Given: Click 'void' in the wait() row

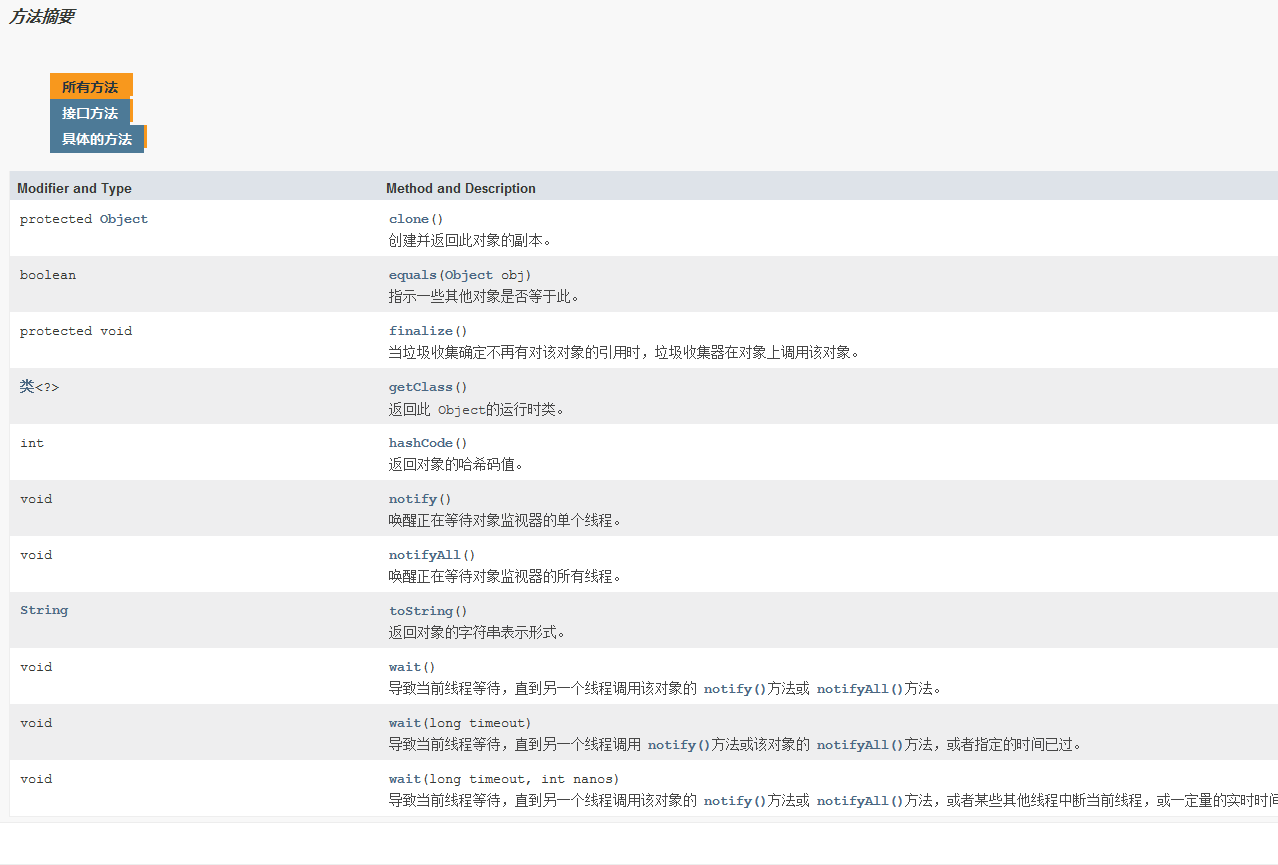Looking at the screenshot, I should point(36,667).
